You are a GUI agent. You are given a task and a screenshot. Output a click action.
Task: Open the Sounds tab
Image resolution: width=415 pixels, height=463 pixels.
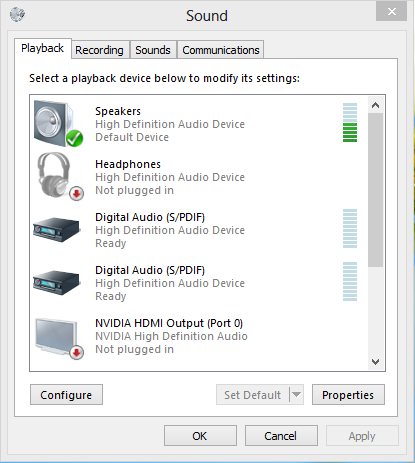point(153,50)
